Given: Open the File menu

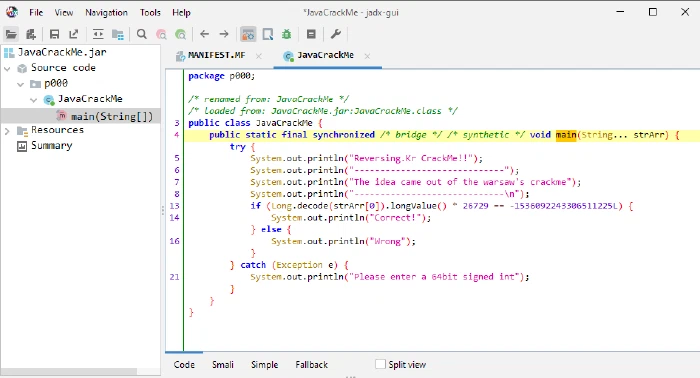Looking at the screenshot, I should [x=36, y=12].
